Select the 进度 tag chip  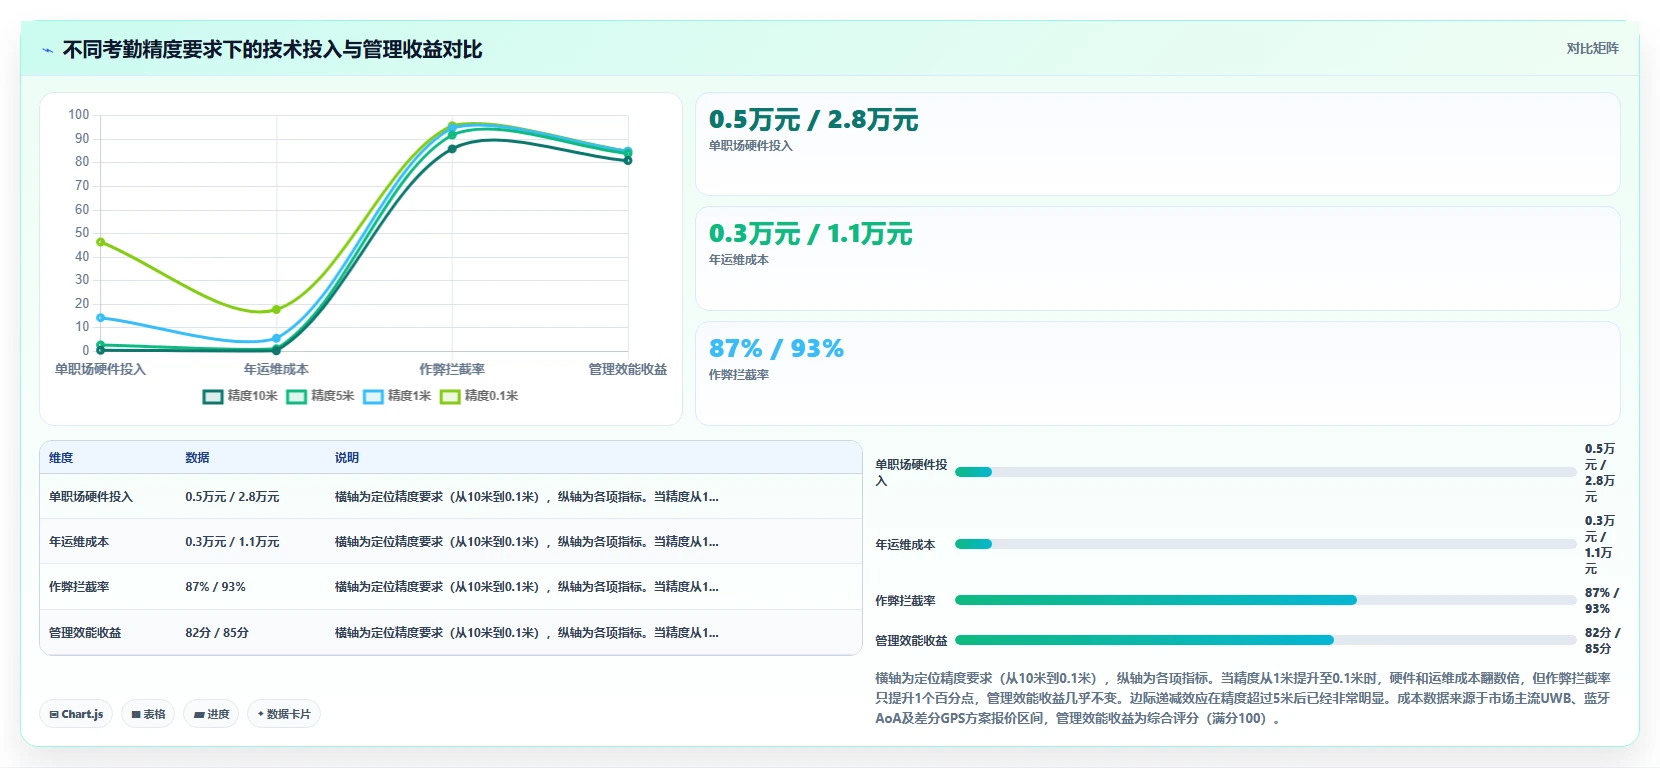pyautogui.click(x=211, y=714)
